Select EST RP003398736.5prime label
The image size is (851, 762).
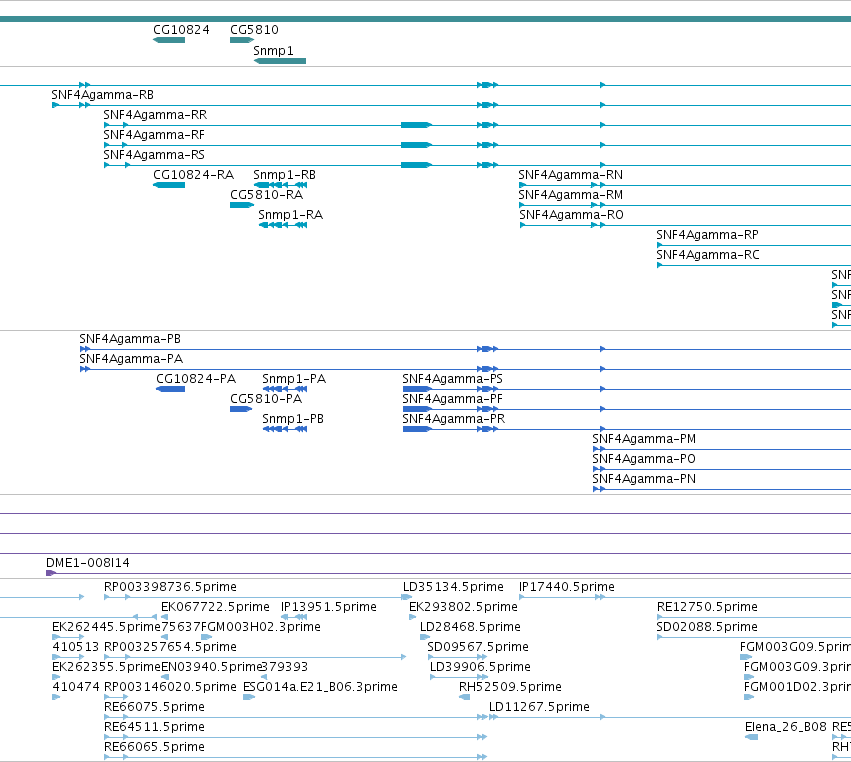[x=170, y=587]
